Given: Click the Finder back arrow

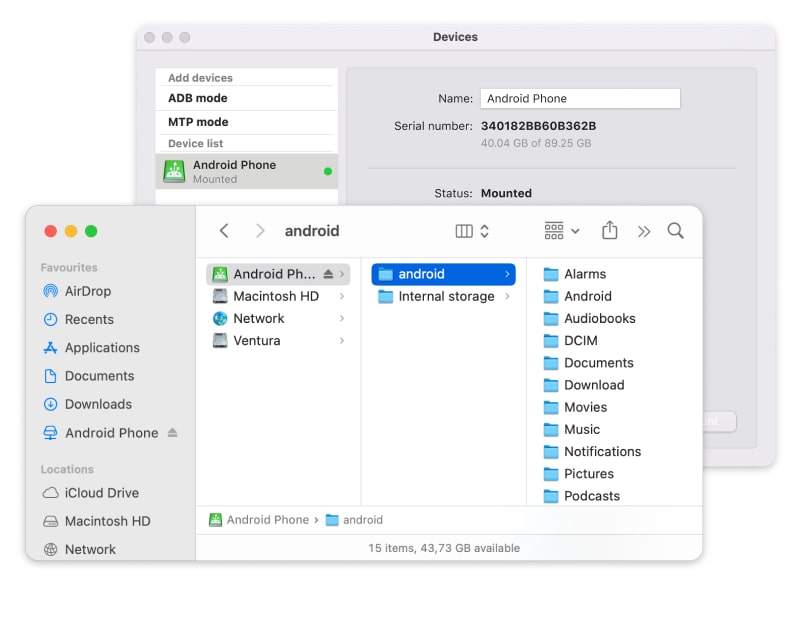Looking at the screenshot, I should coord(224,231).
